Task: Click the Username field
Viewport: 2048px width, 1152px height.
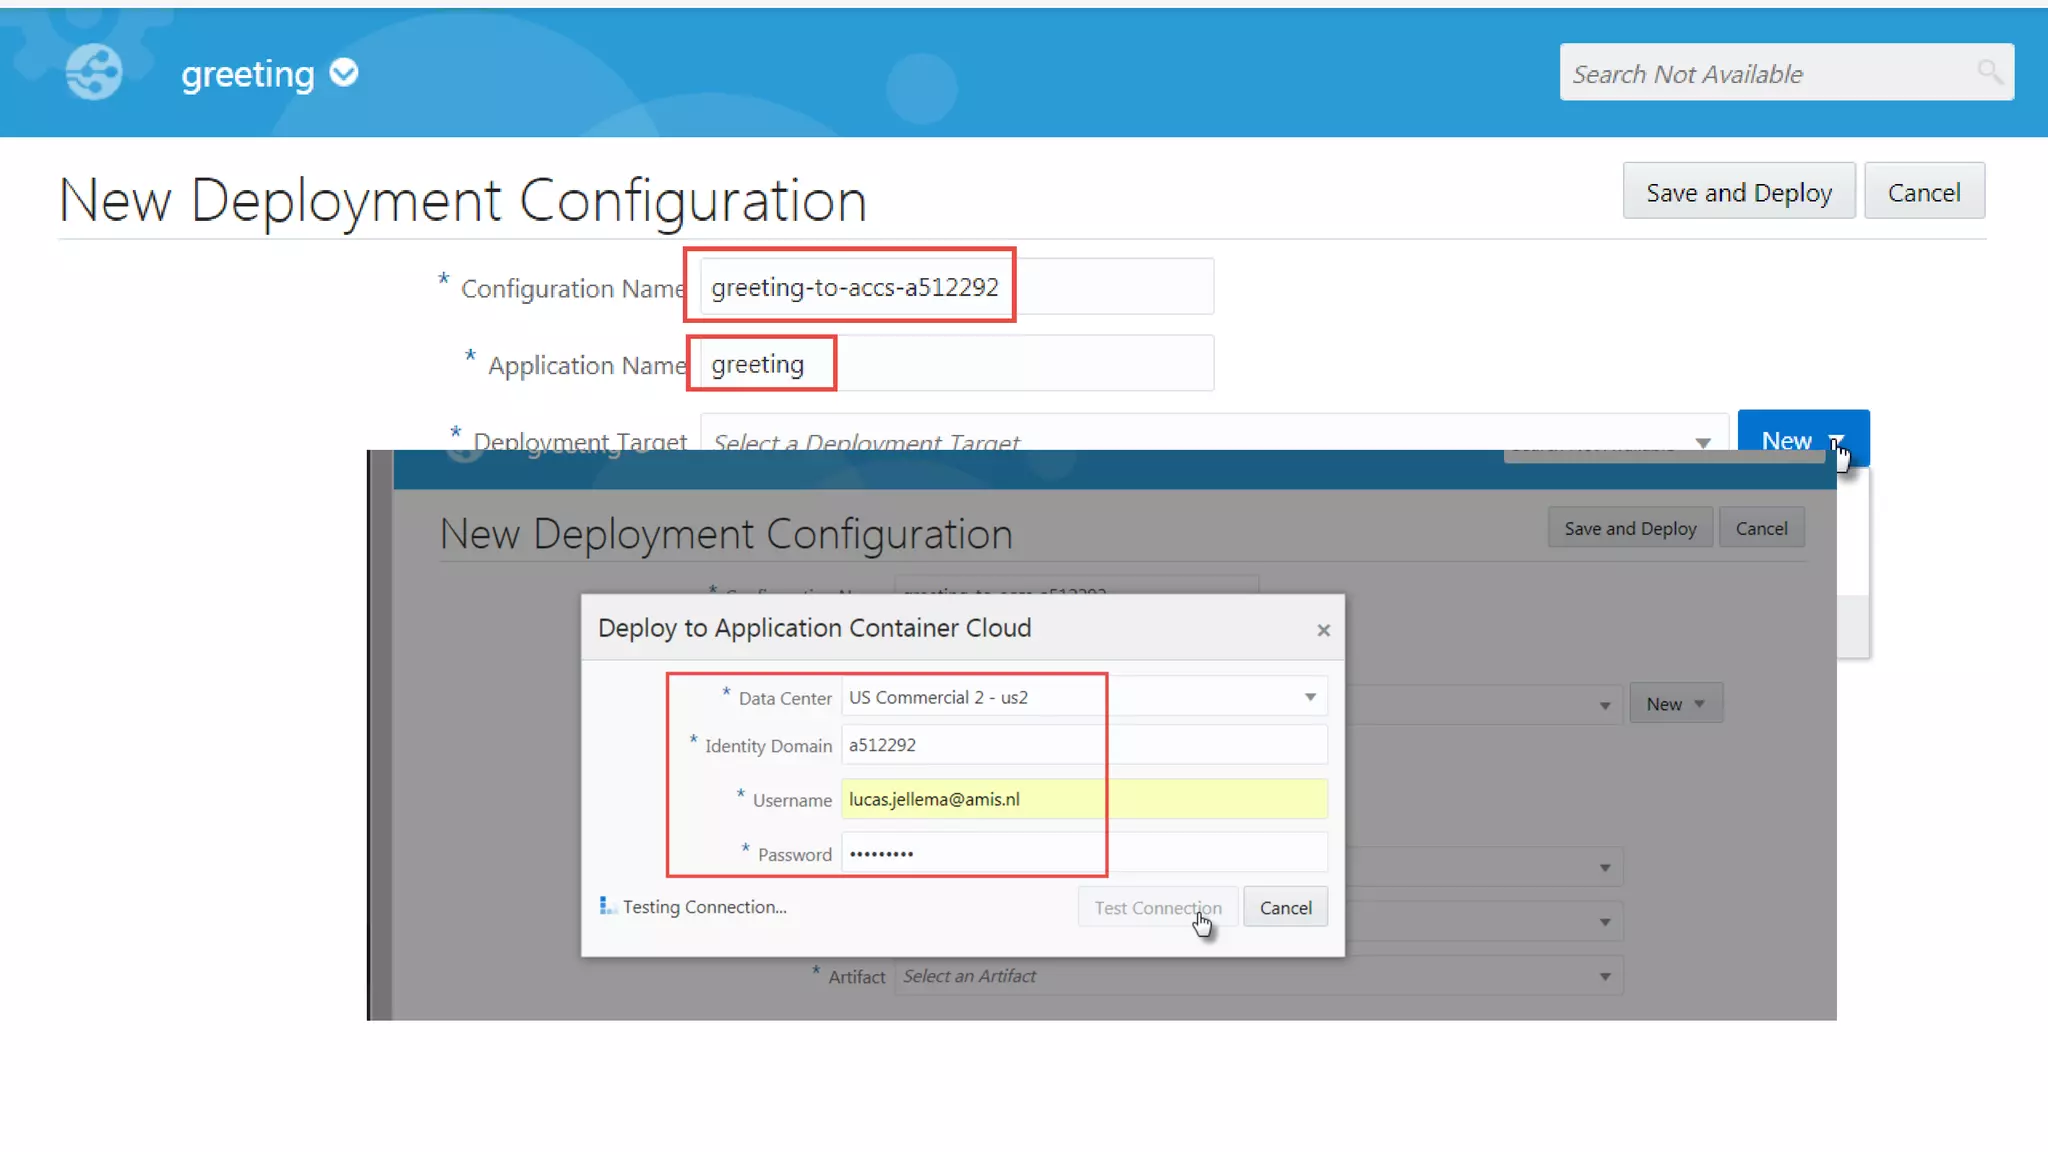Action: pyautogui.click(x=1083, y=799)
